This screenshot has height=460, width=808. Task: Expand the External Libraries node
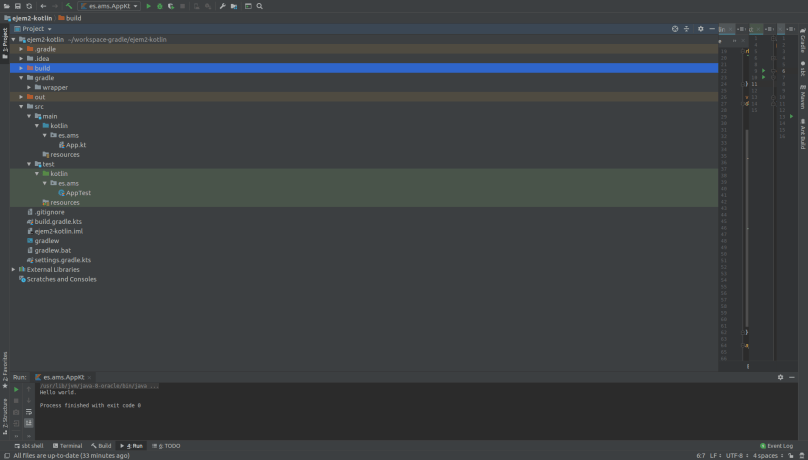tap(14, 270)
